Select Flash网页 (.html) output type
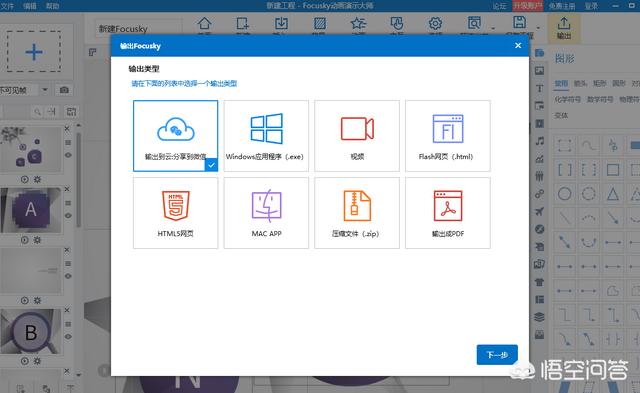The width and height of the screenshot is (640, 393). coord(448,136)
